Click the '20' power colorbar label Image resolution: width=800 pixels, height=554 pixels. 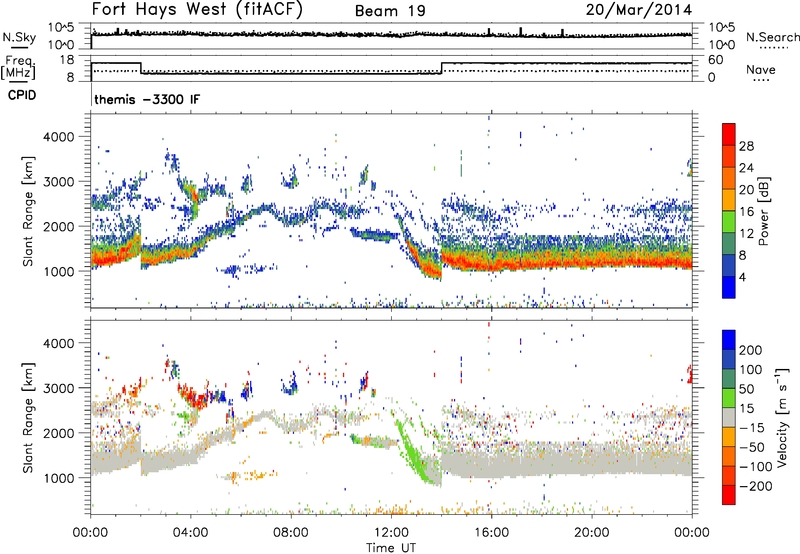tap(746, 190)
